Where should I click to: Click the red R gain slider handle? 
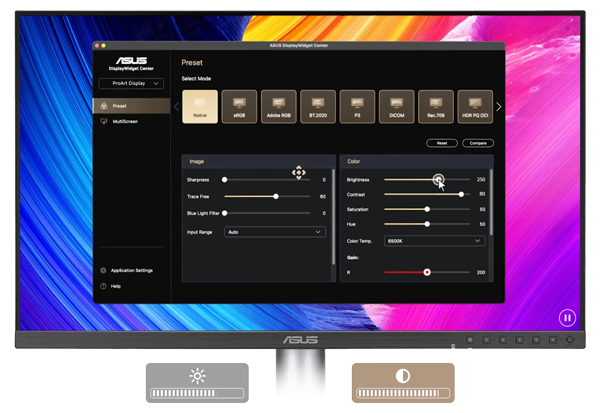click(427, 272)
